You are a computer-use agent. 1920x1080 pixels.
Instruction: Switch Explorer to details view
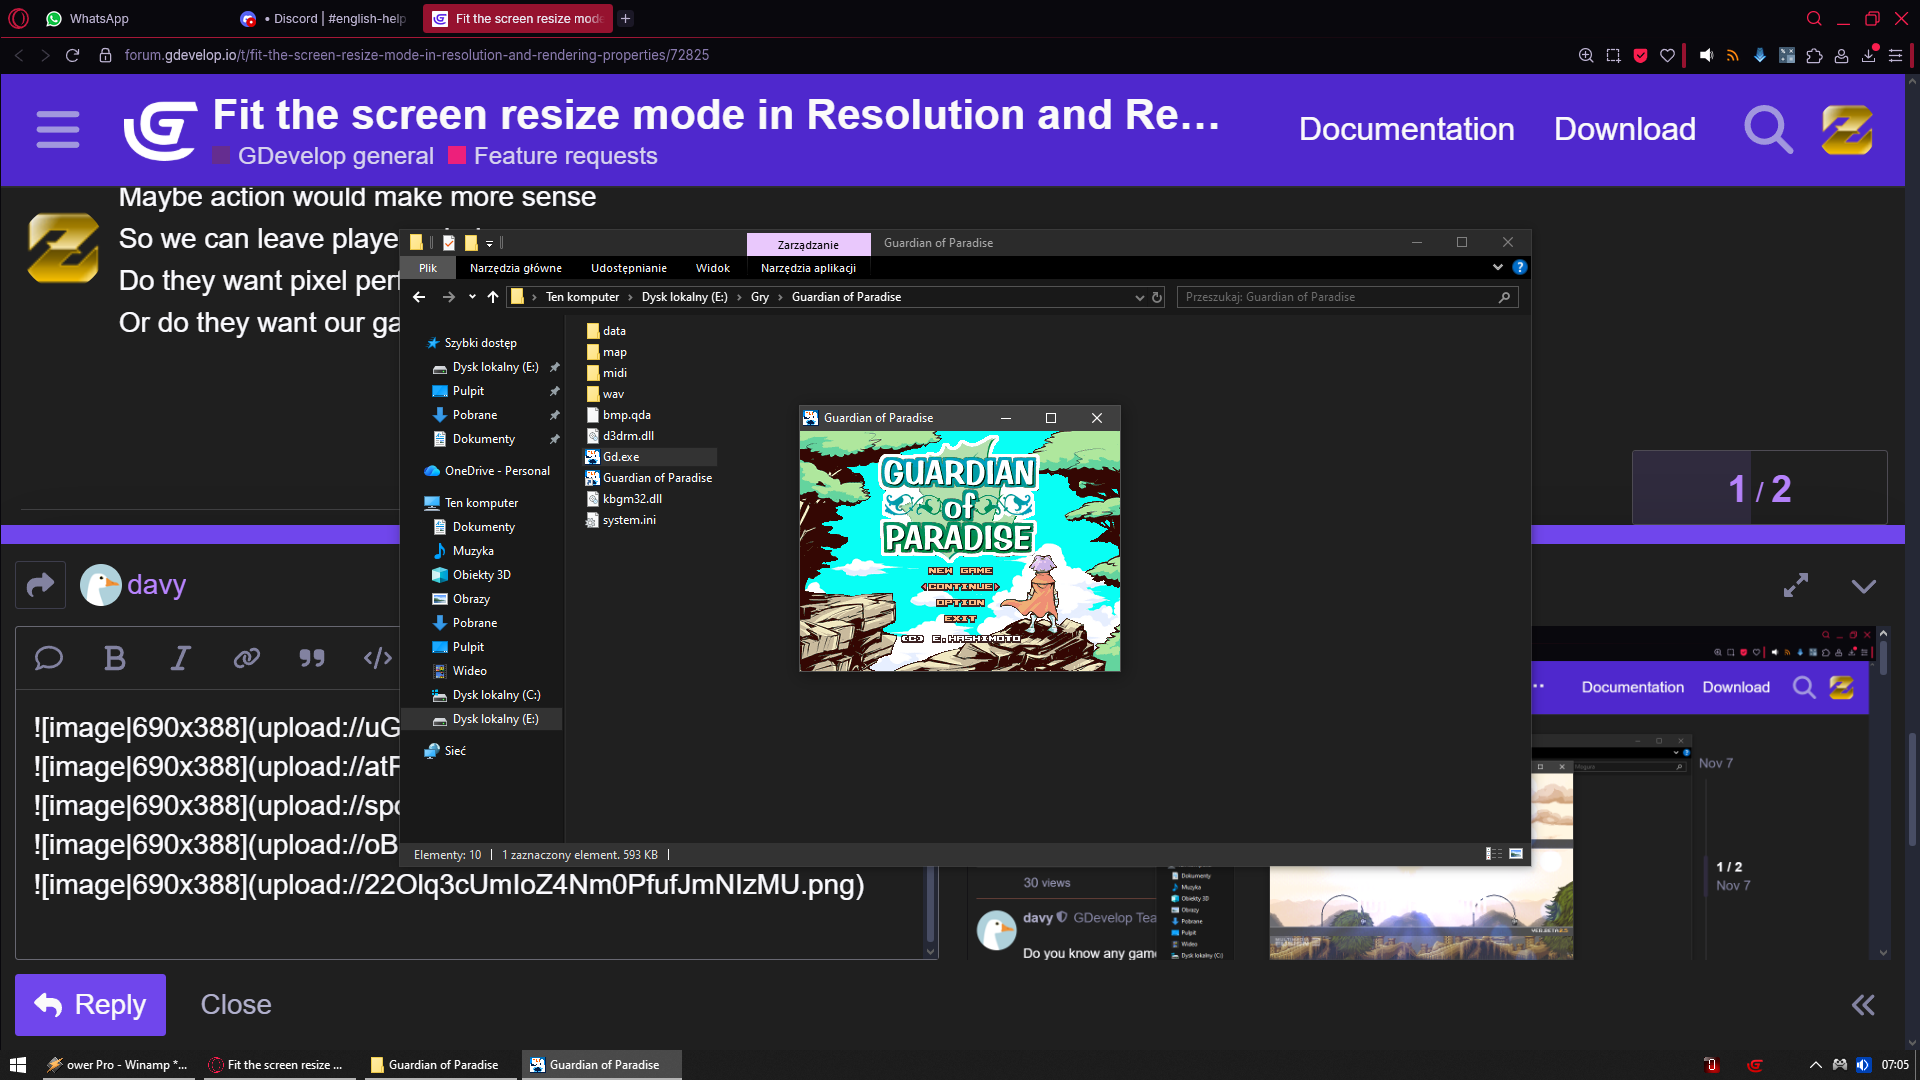1494,854
